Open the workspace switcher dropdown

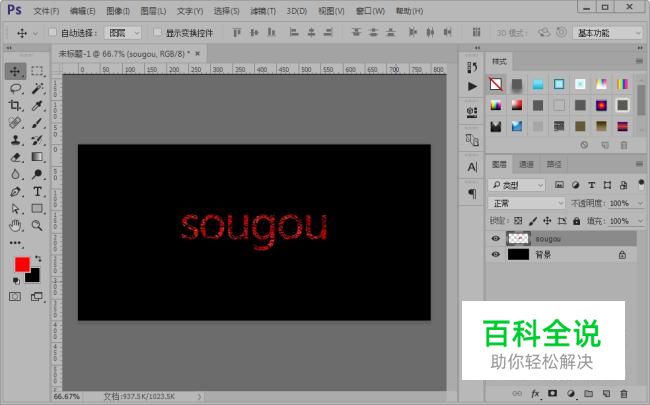tap(607, 33)
